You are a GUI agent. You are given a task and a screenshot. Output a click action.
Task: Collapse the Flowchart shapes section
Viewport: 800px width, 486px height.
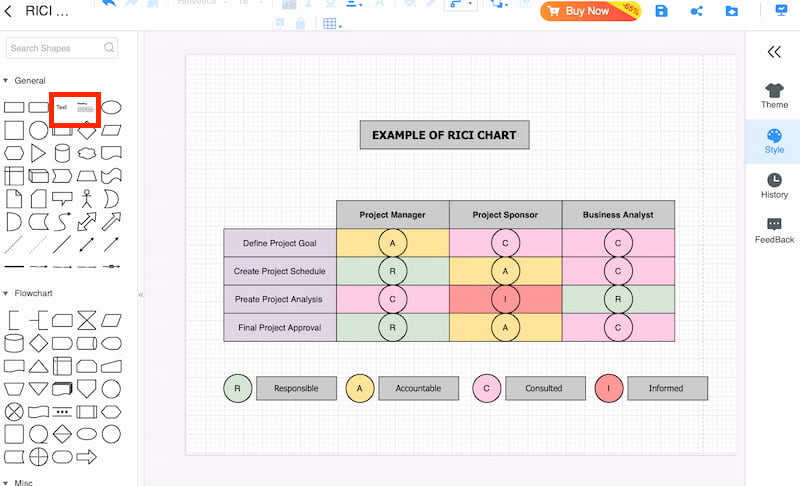(6, 293)
